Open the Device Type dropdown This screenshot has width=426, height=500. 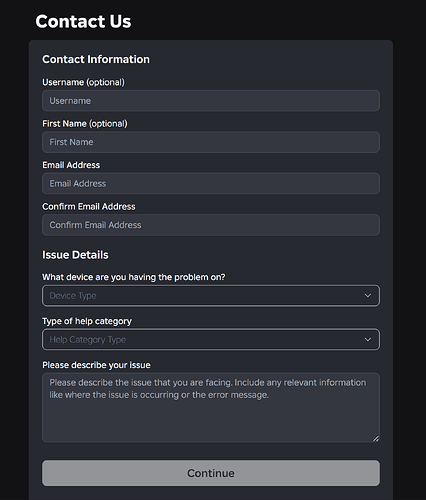pos(211,296)
